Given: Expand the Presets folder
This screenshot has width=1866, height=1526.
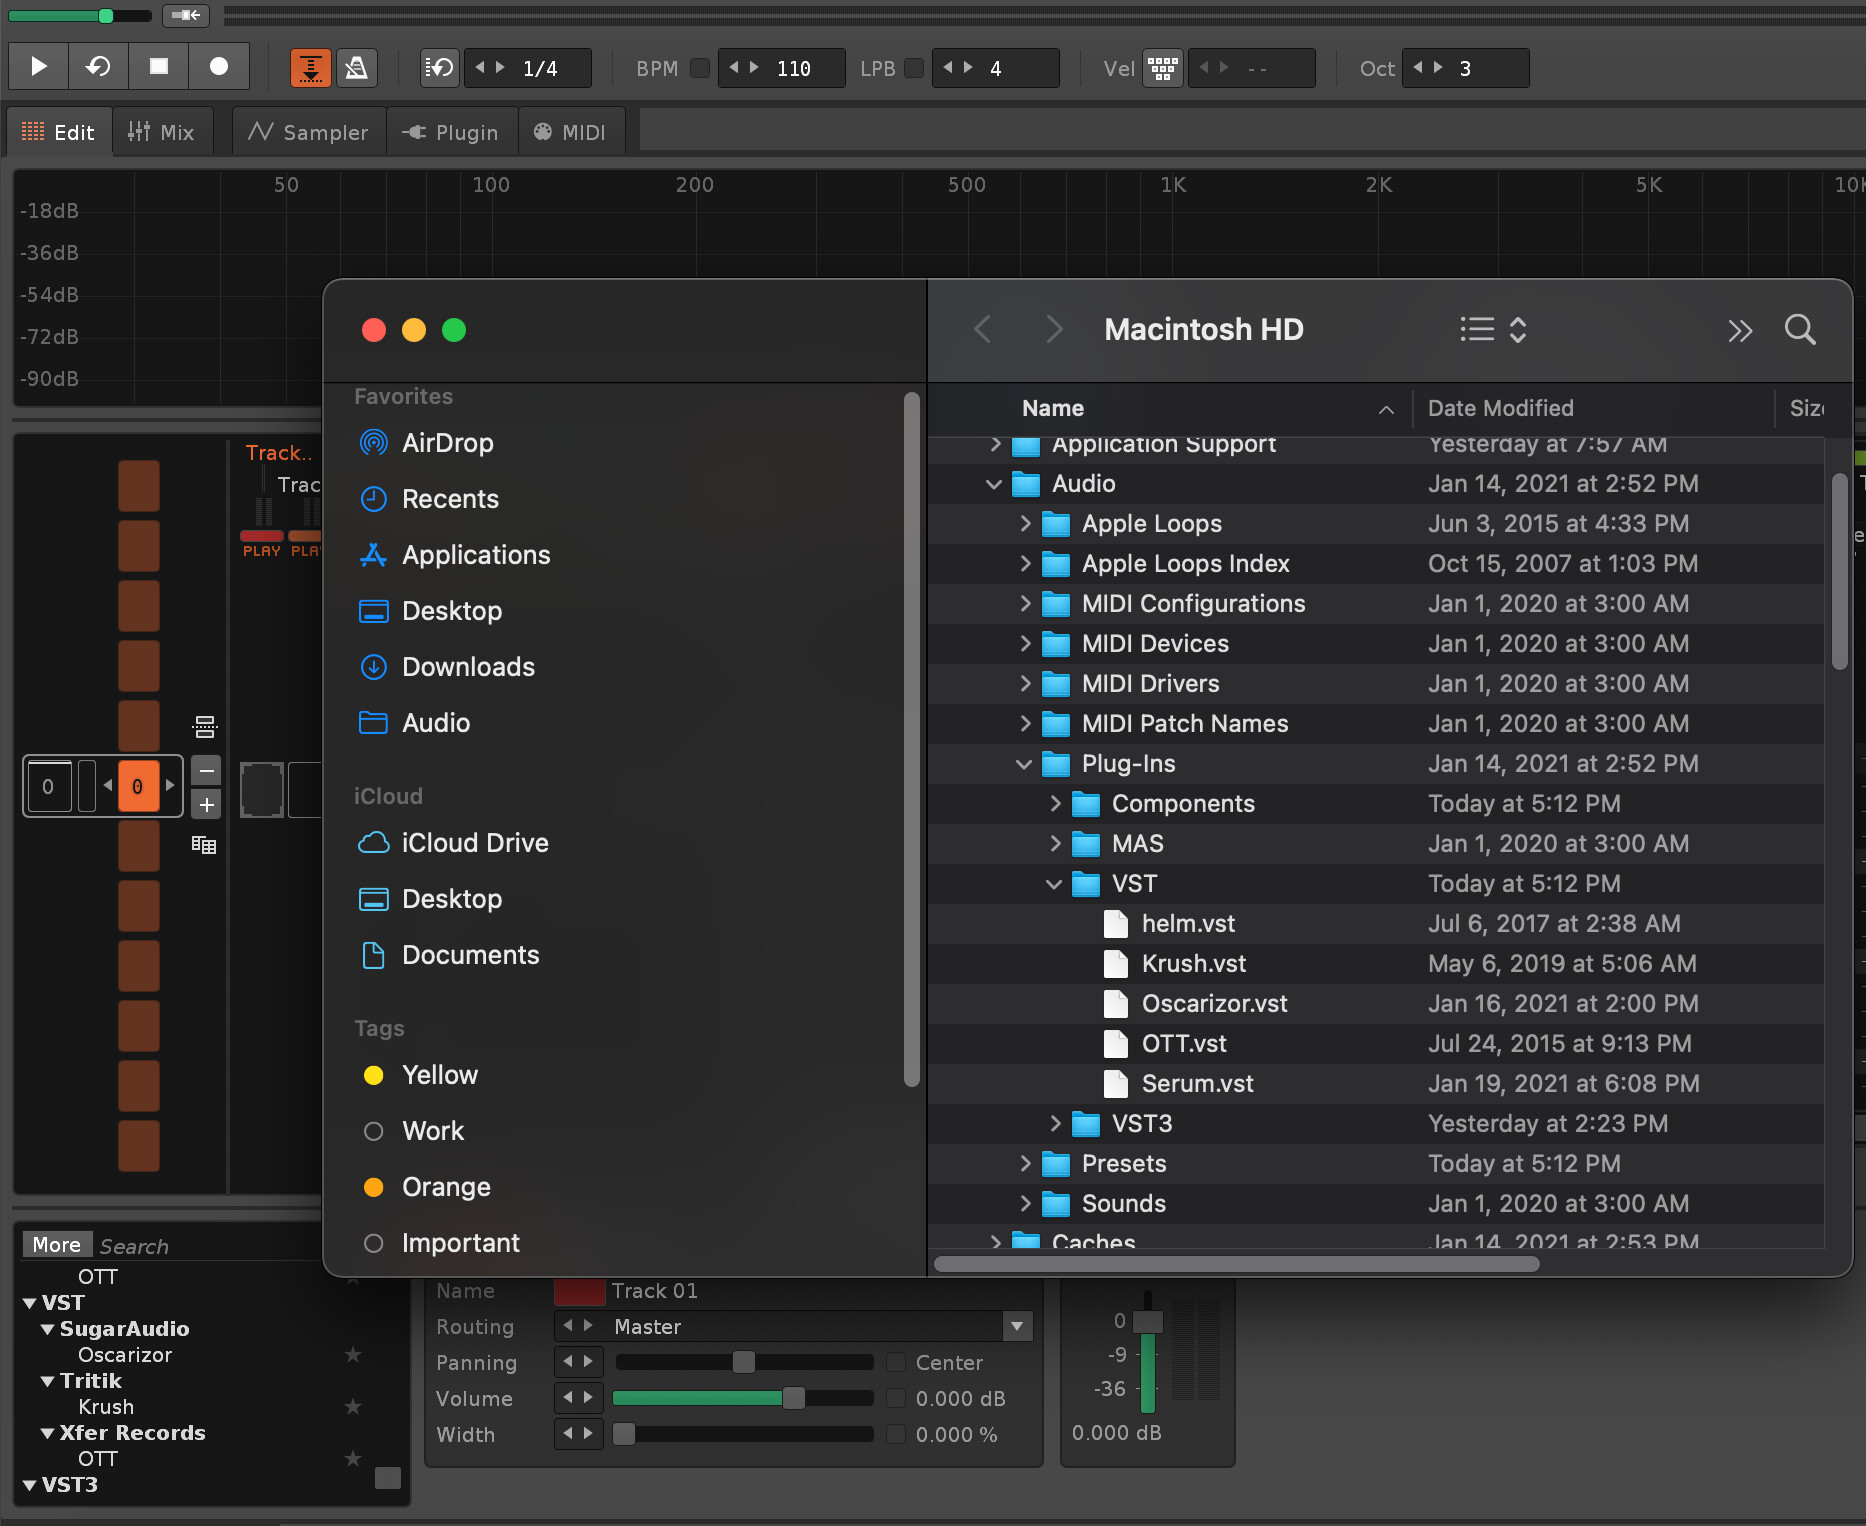Looking at the screenshot, I should [x=1025, y=1164].
